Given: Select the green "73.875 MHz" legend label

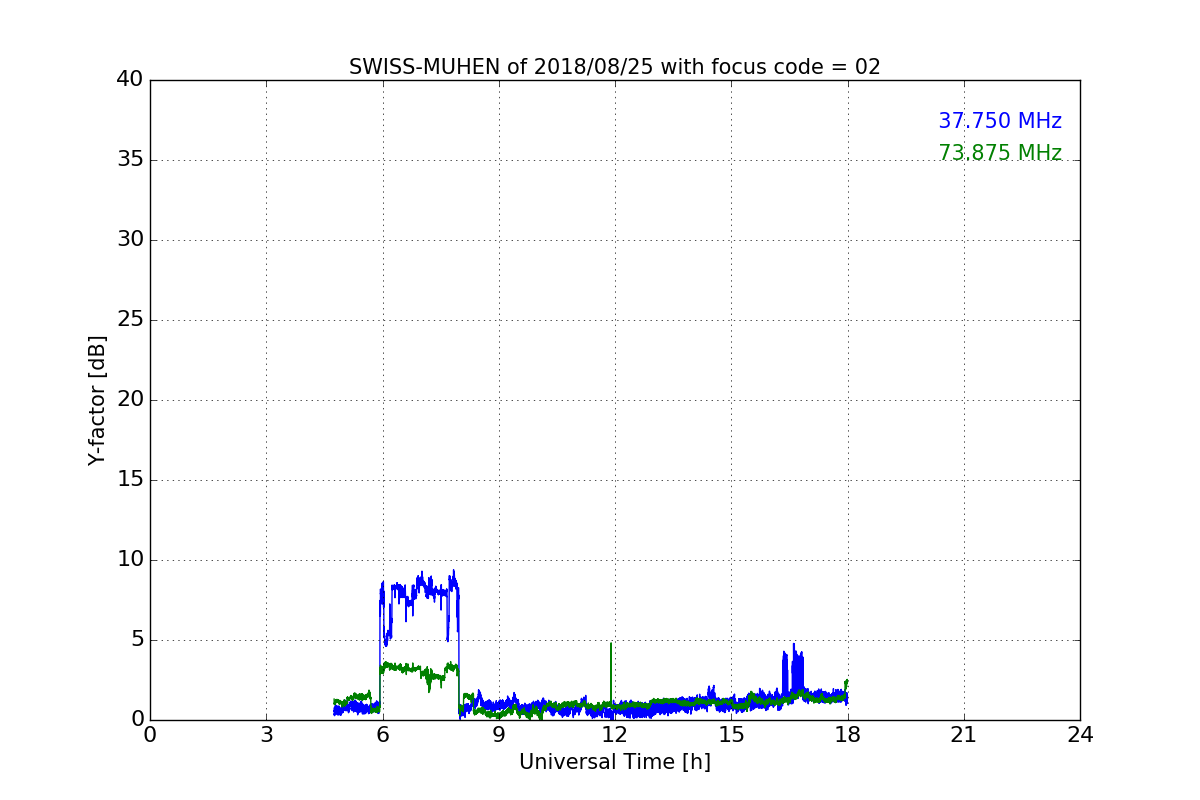Looking at the screenshot, I should (1000, 153).
